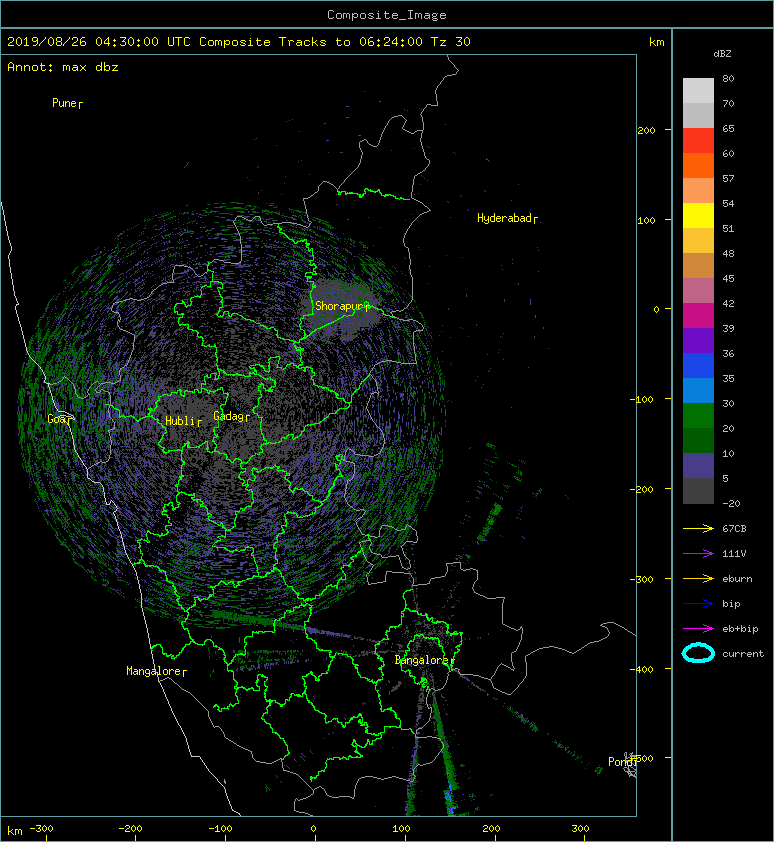Click the Composite_Image title text

[387, 14]
